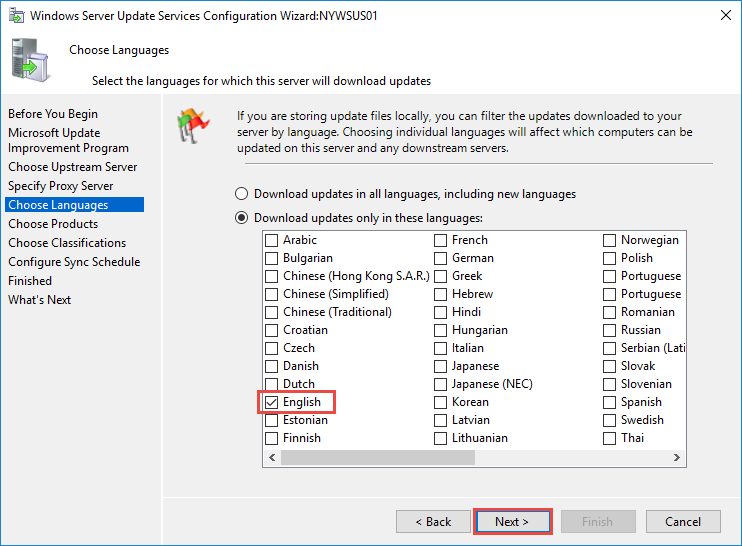Click the Back button

[x=433, y=521]
